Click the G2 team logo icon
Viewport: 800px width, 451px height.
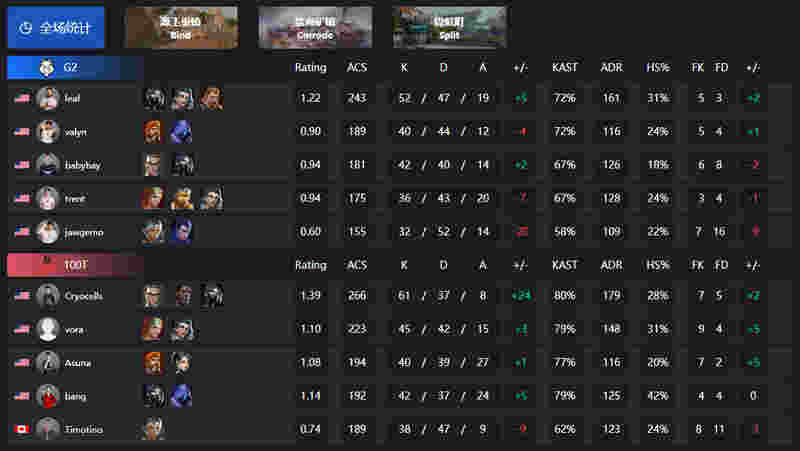click(47, 67)
